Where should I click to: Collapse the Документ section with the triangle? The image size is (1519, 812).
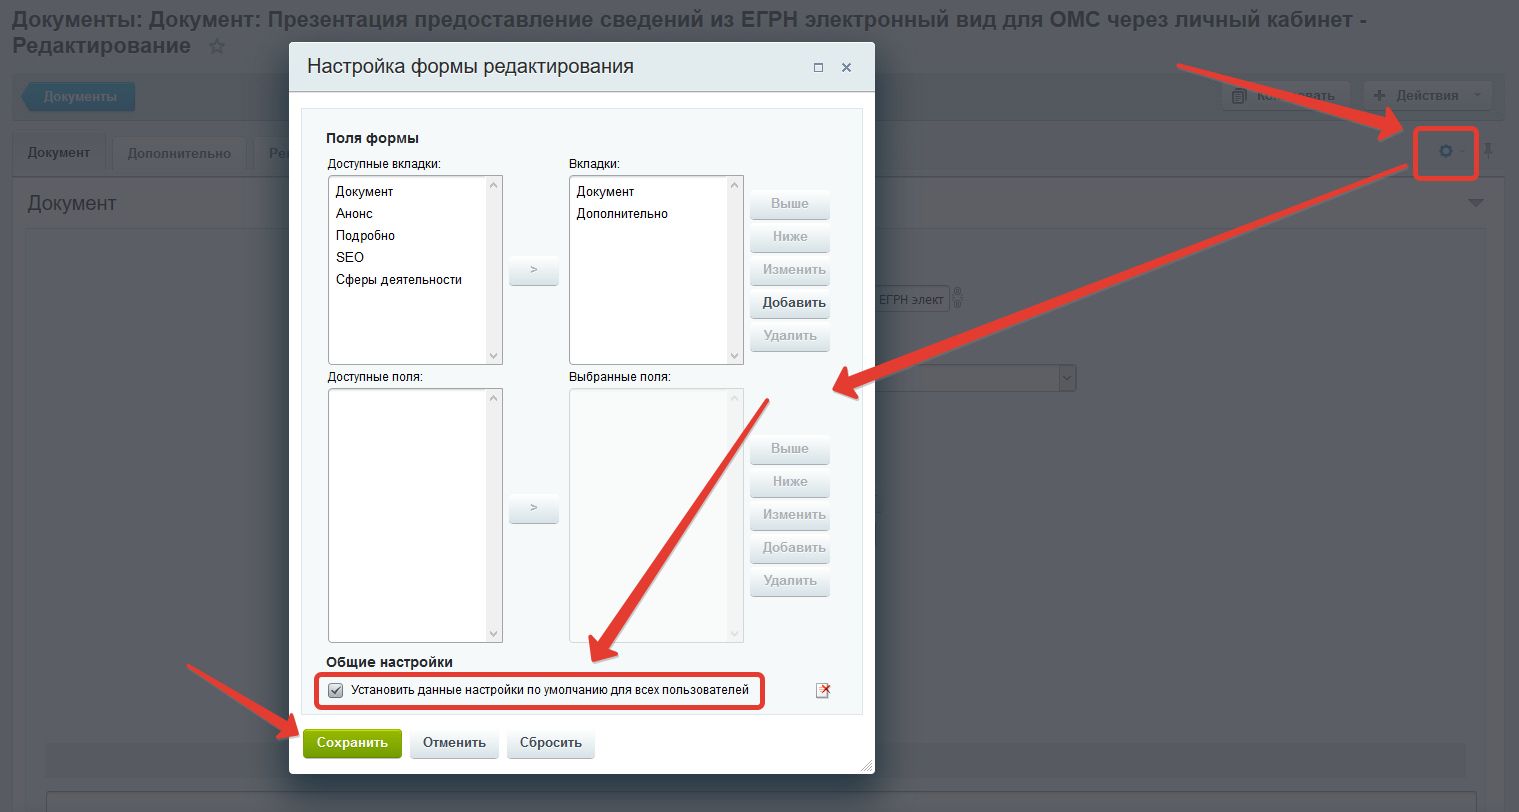[1475, 203]
